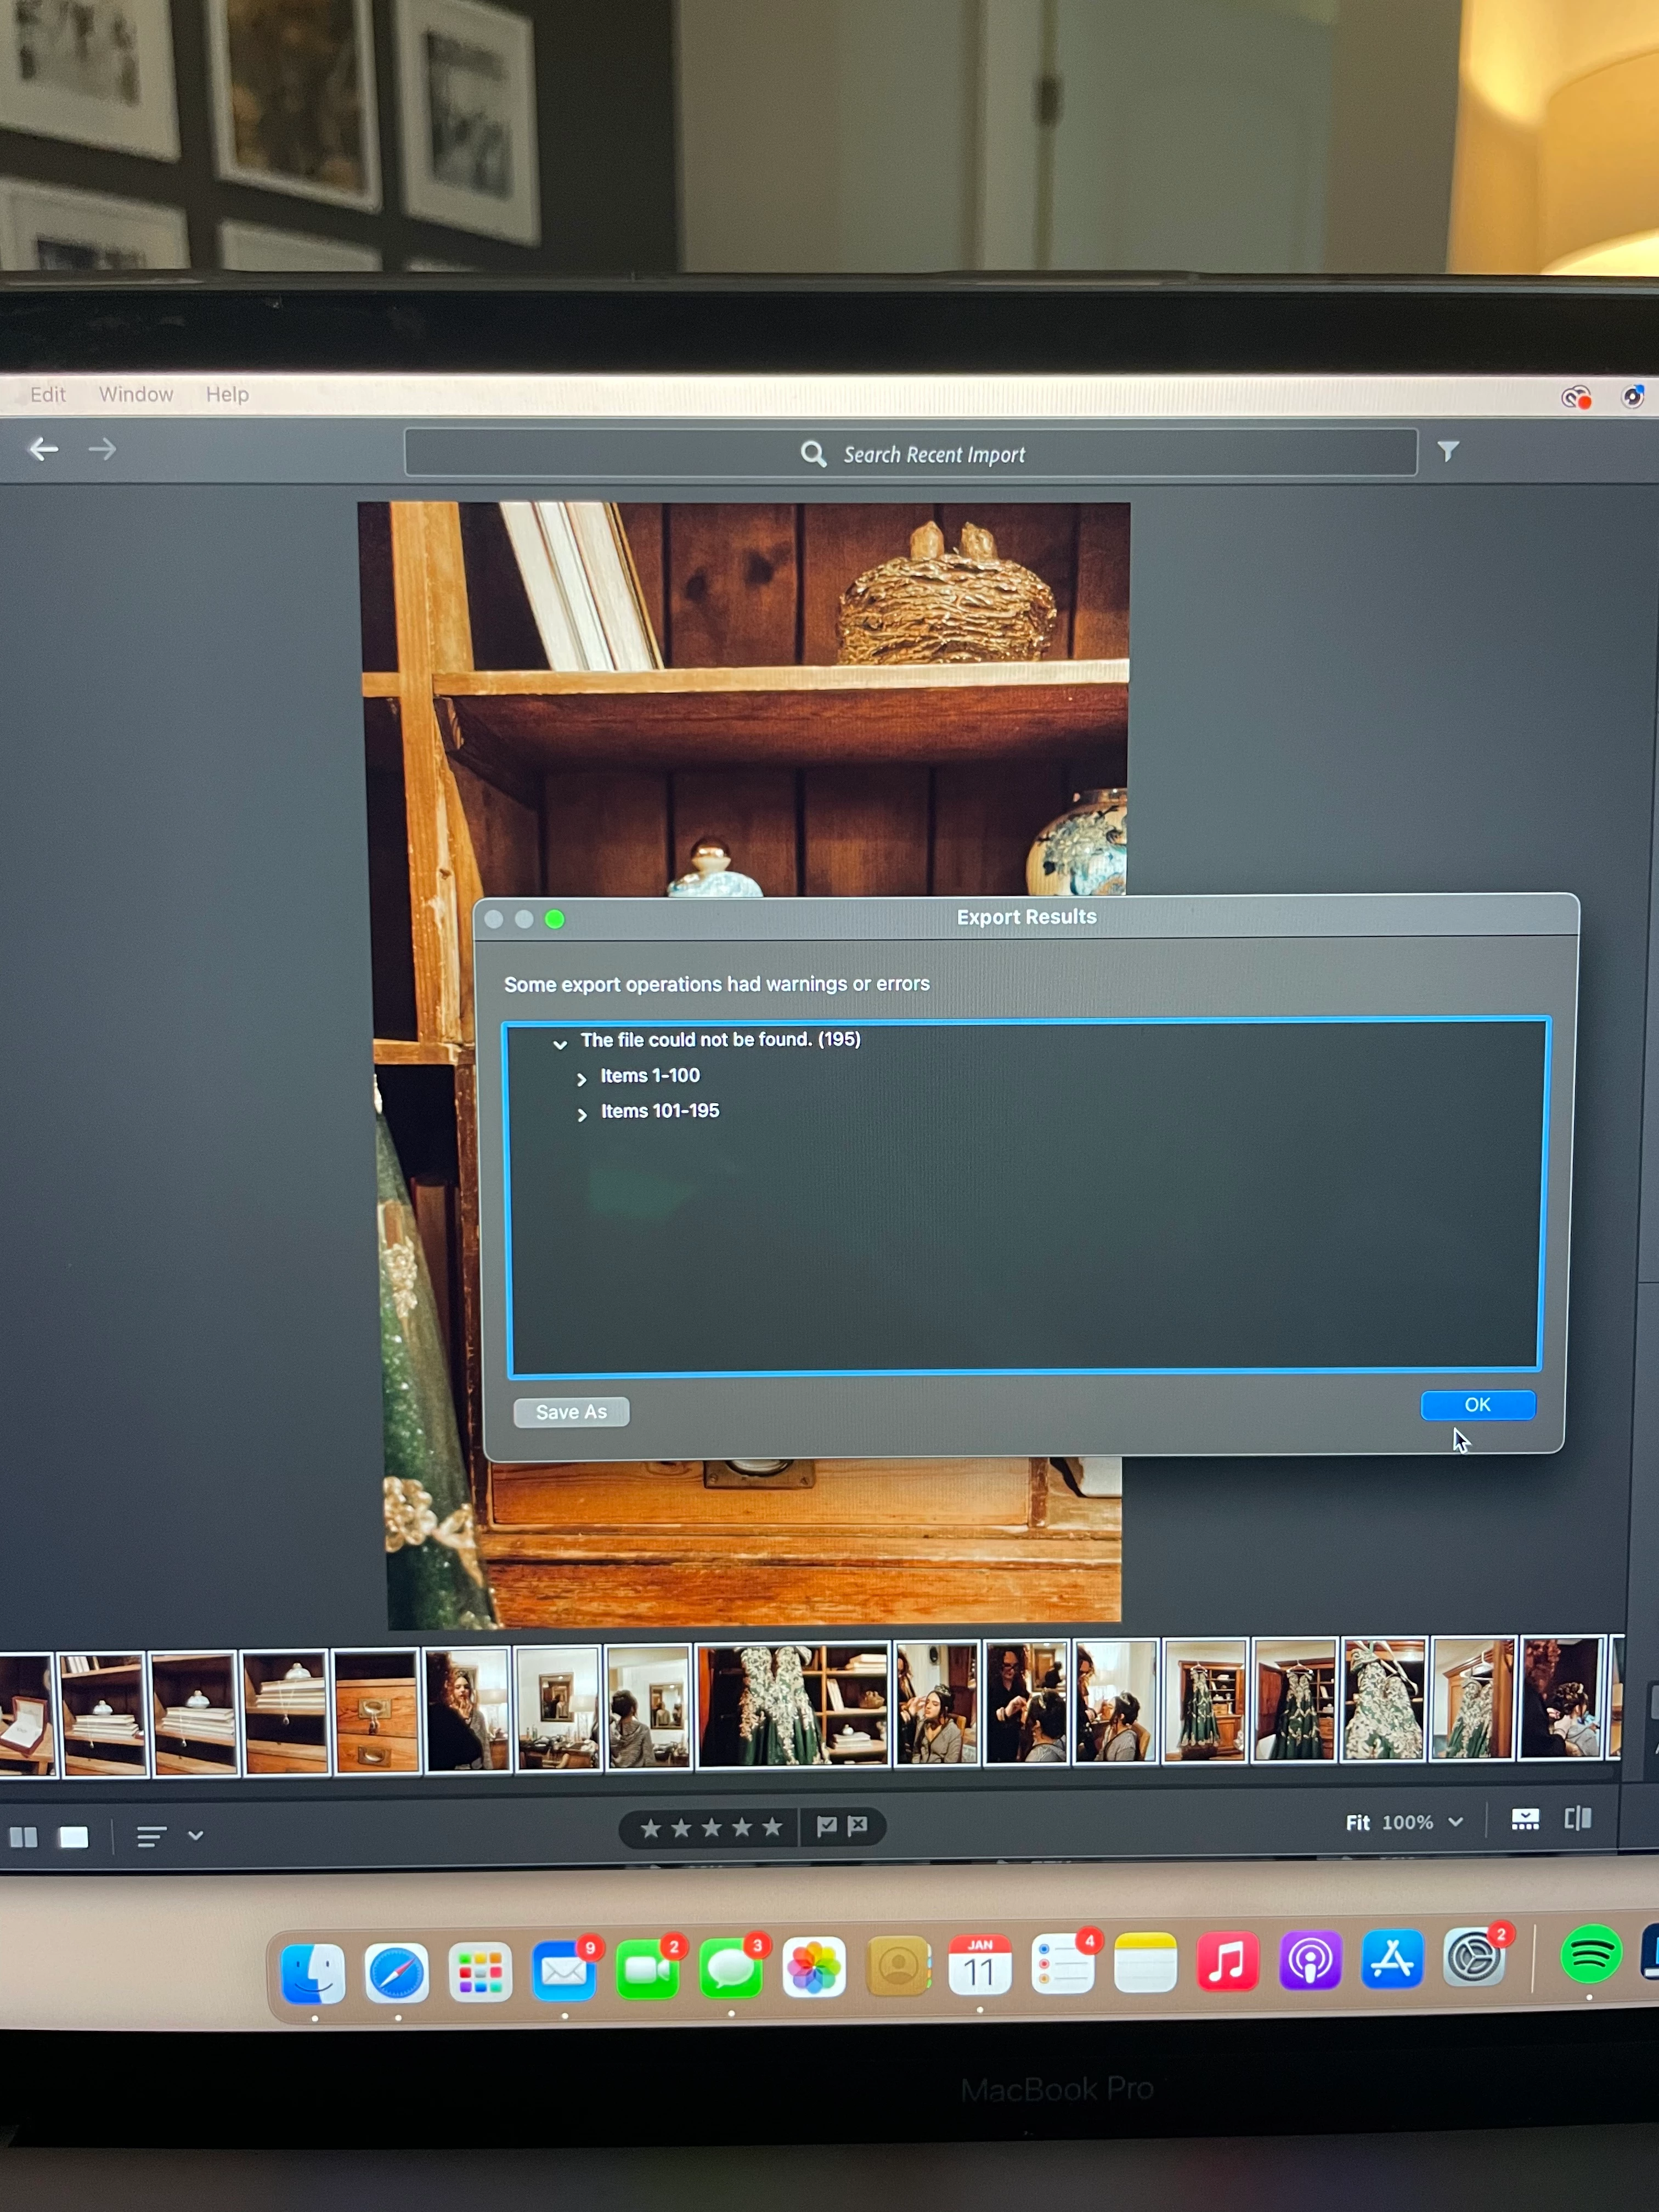Select single photo detail view icon
This screenshot has height=2212, width=1659.
(74, 1837)
